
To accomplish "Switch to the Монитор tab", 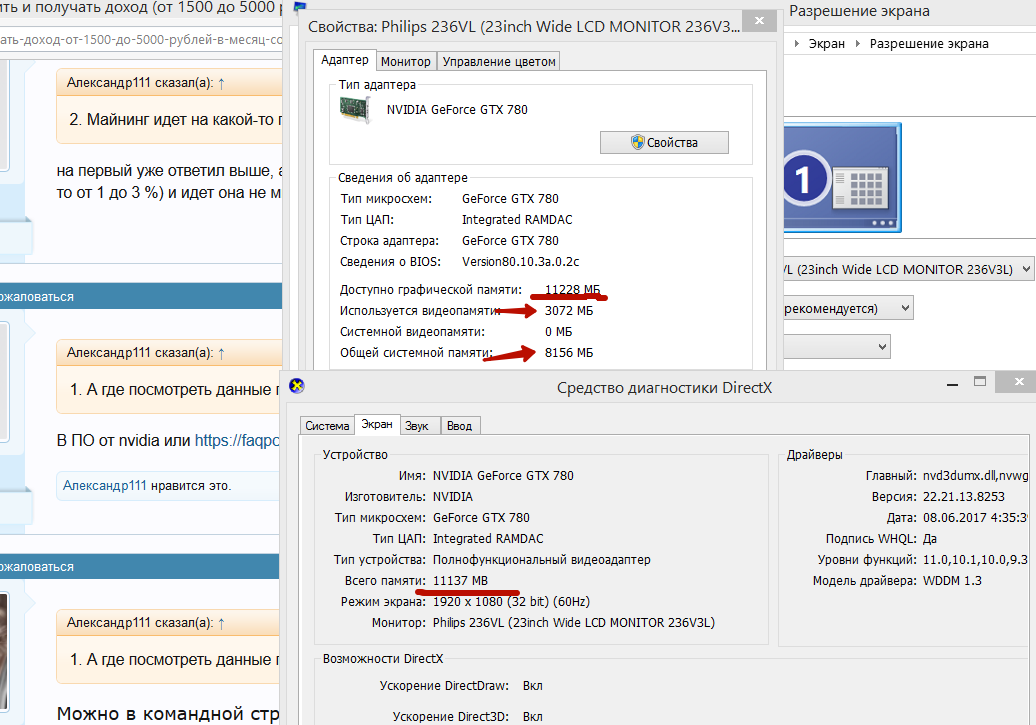I will click(x=406, y=61).
